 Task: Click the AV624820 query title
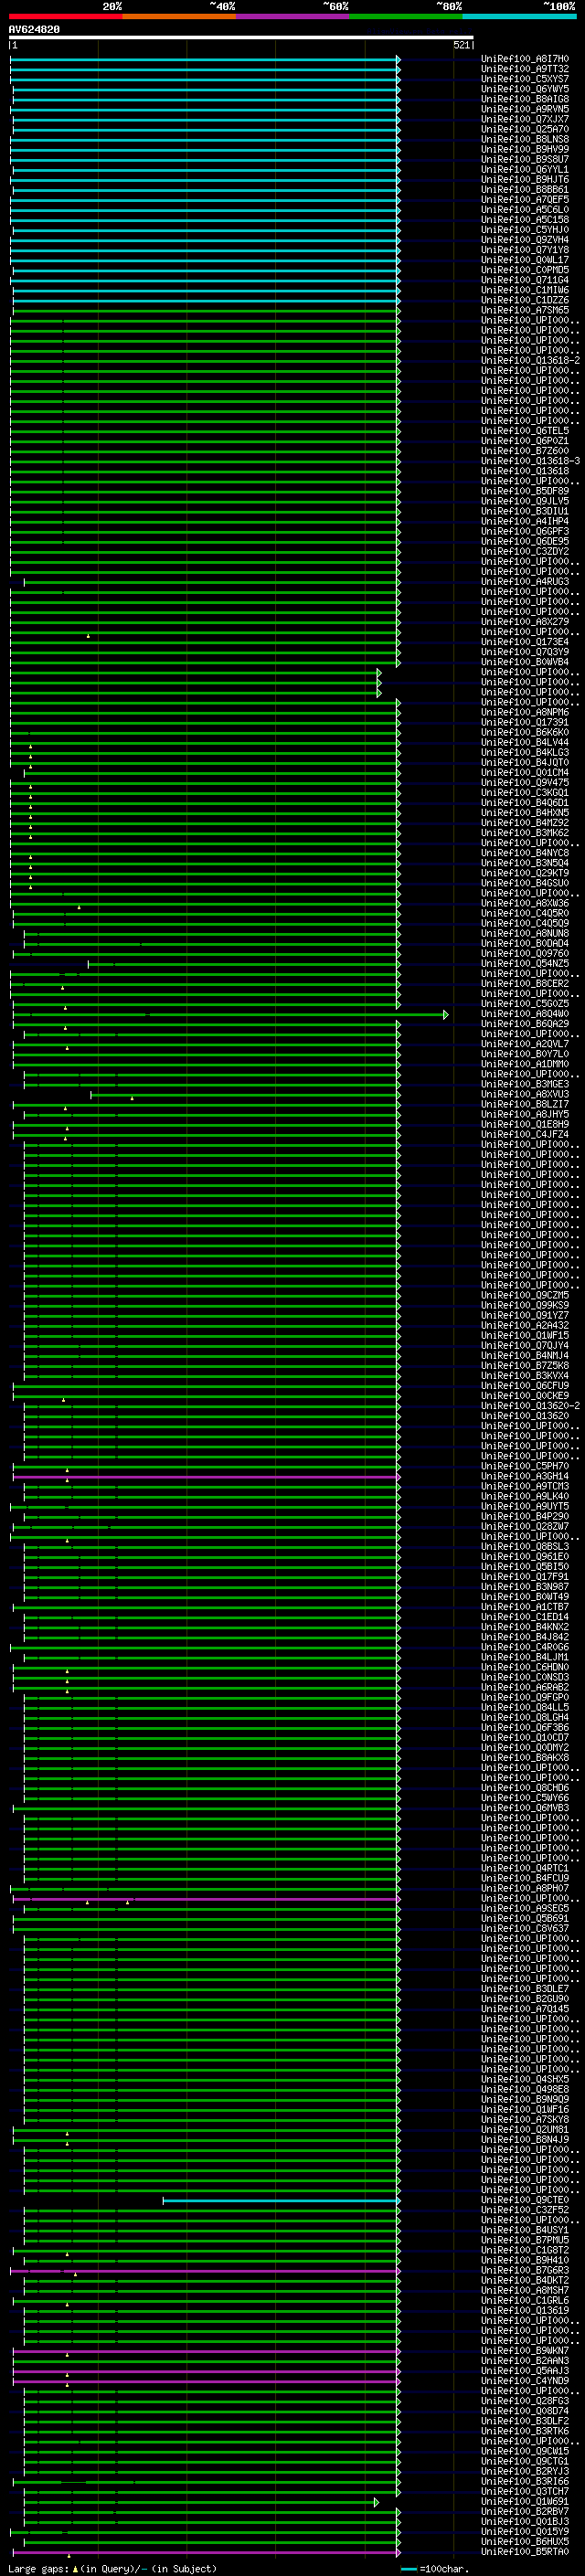click(34, 30)
